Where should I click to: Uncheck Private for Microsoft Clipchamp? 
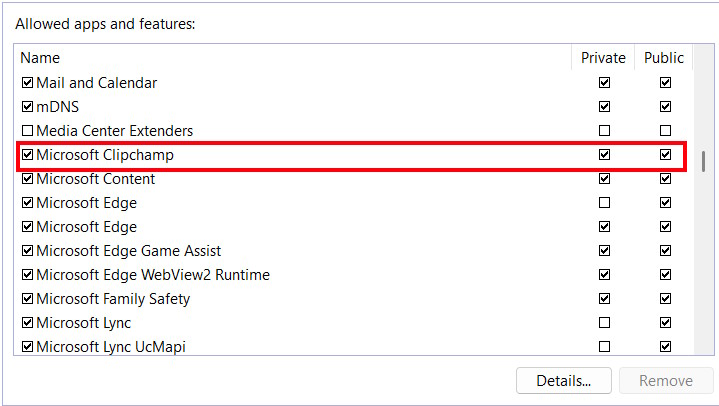[x=604, y=155]
